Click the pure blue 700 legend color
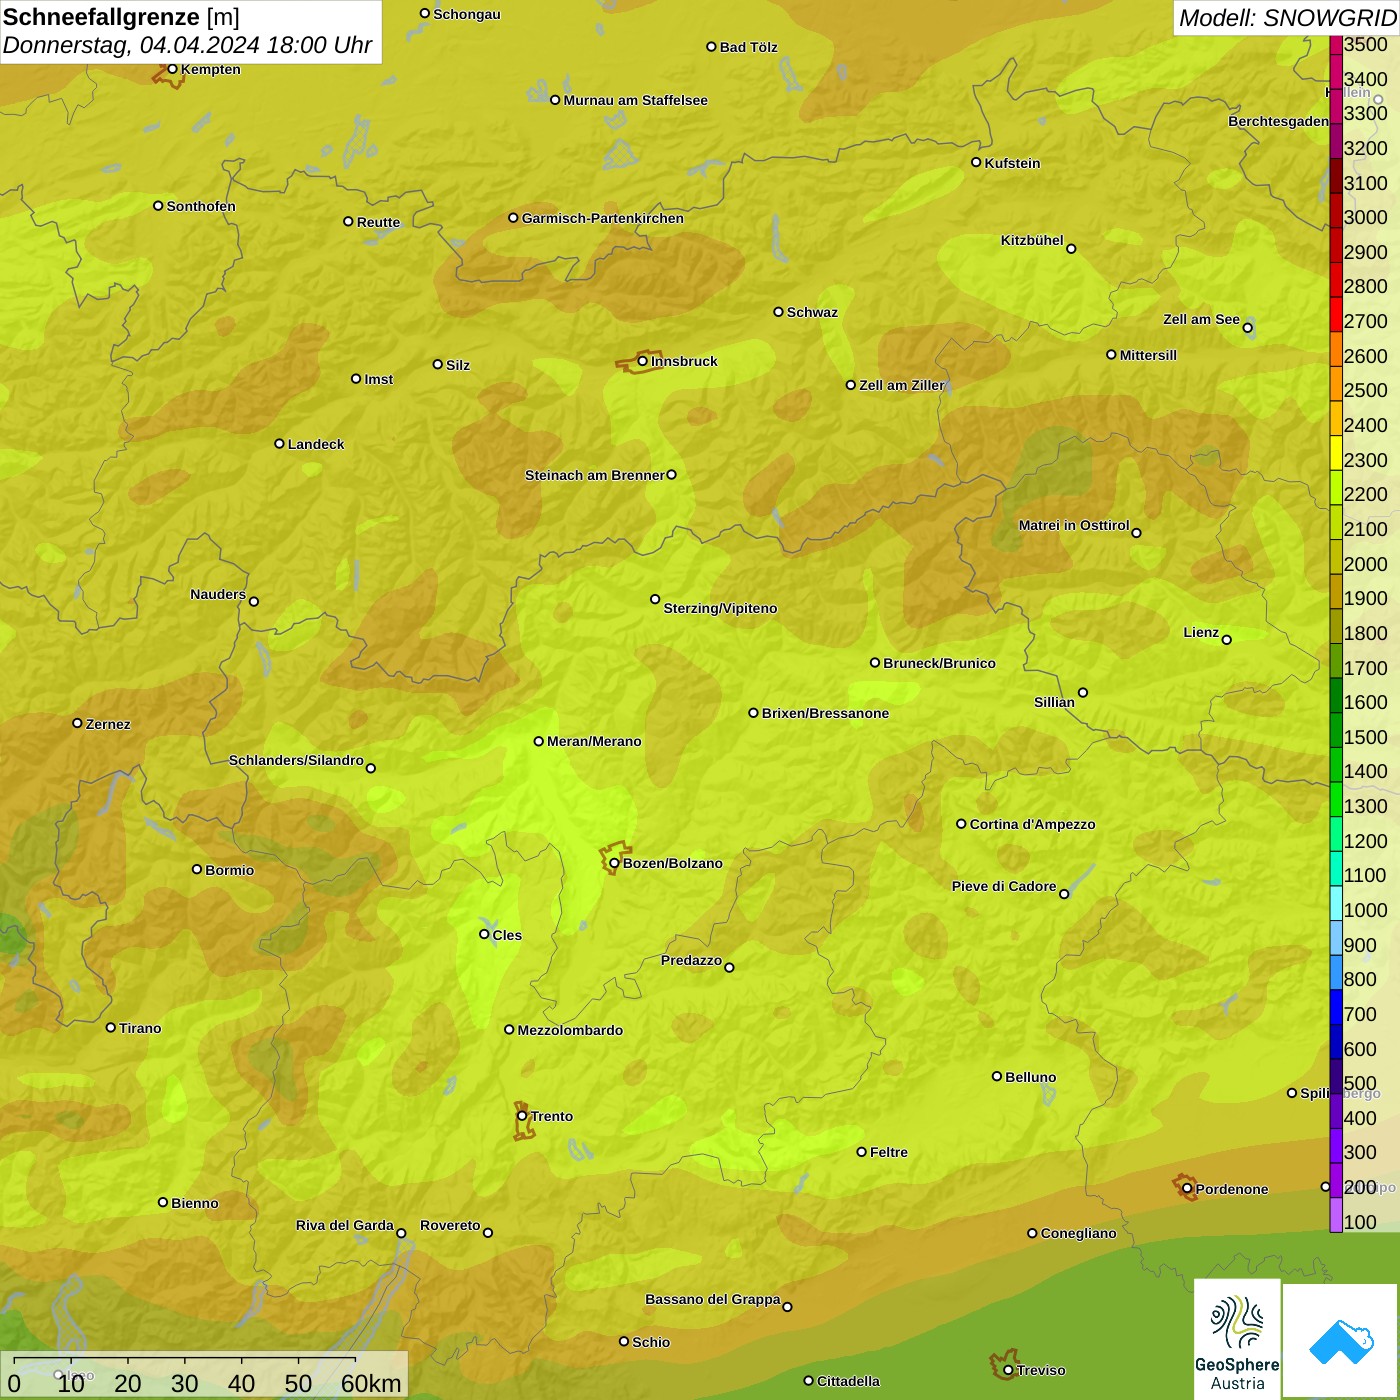 point(1336,1007)
